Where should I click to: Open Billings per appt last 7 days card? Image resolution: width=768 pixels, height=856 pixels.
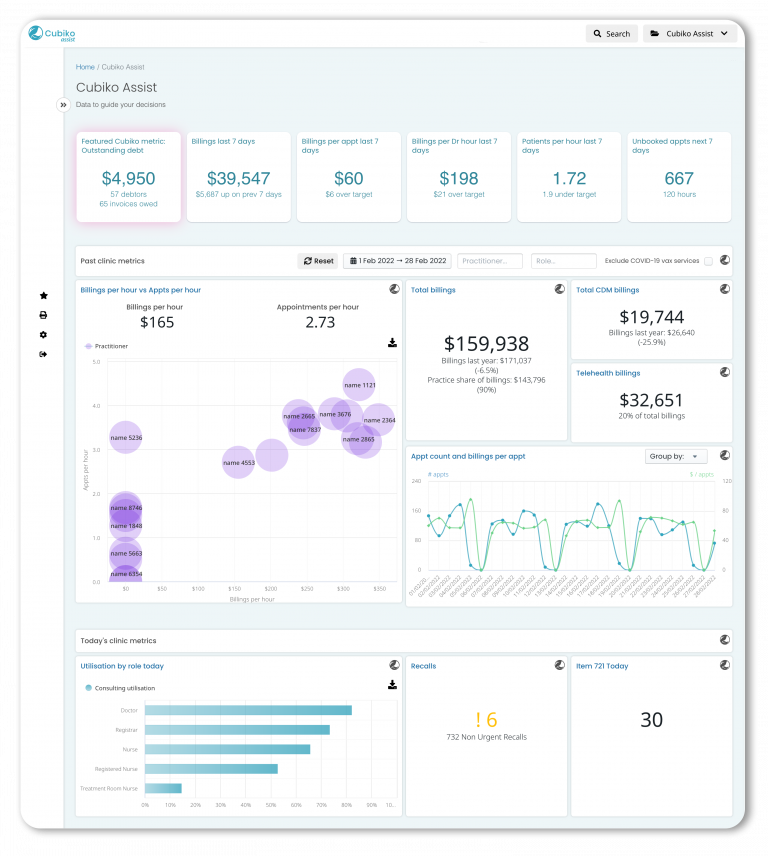tap(349, 177)
